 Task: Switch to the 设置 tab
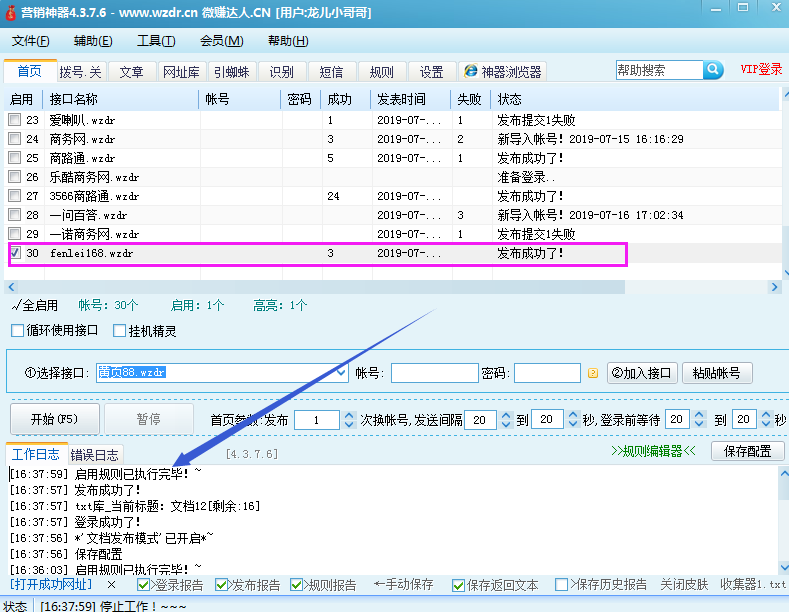431,71
